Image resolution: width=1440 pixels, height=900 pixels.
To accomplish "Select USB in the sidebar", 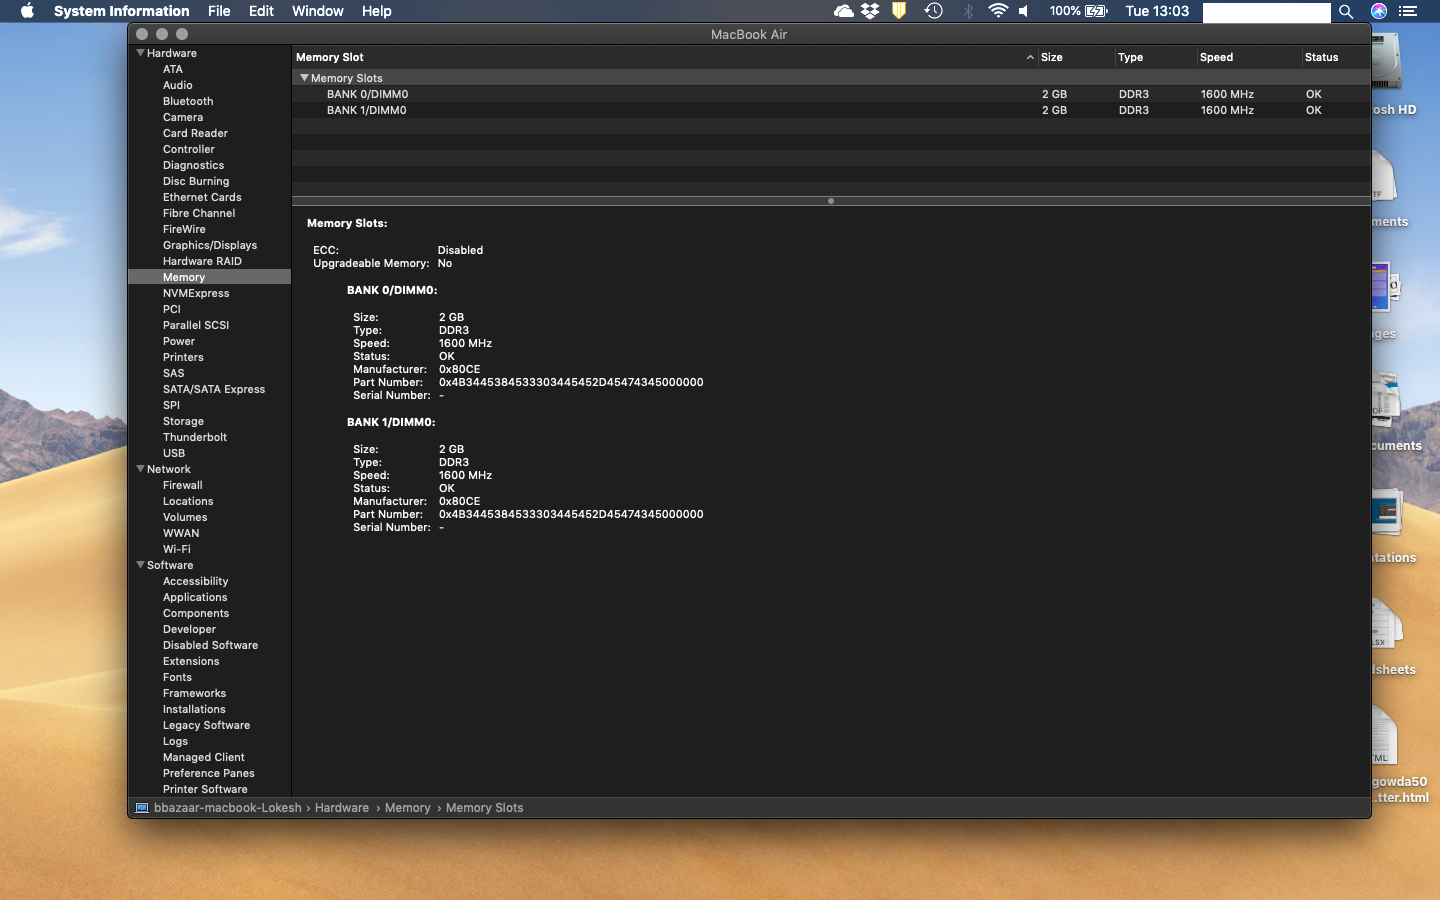I will (x=174, y=453).
